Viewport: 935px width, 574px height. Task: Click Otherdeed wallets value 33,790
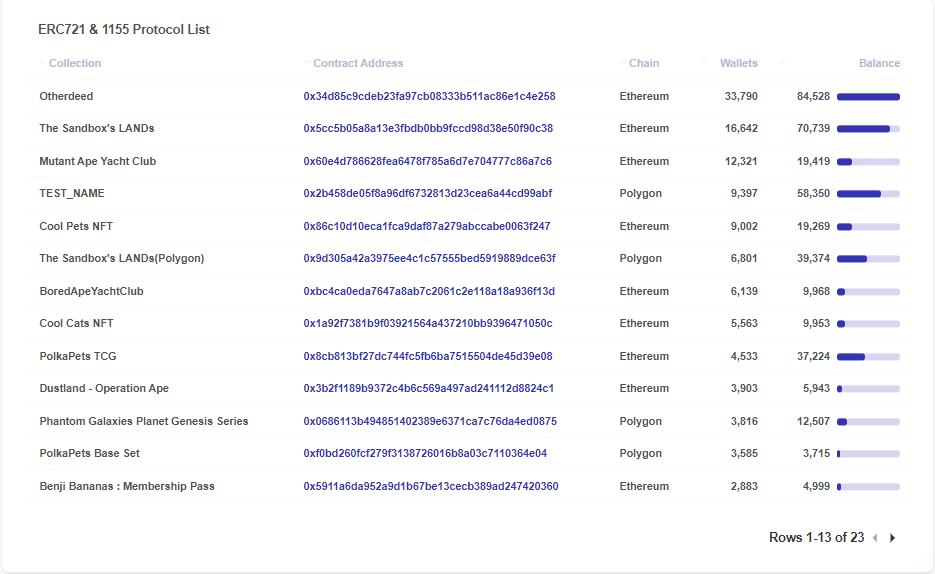(741, 96)
